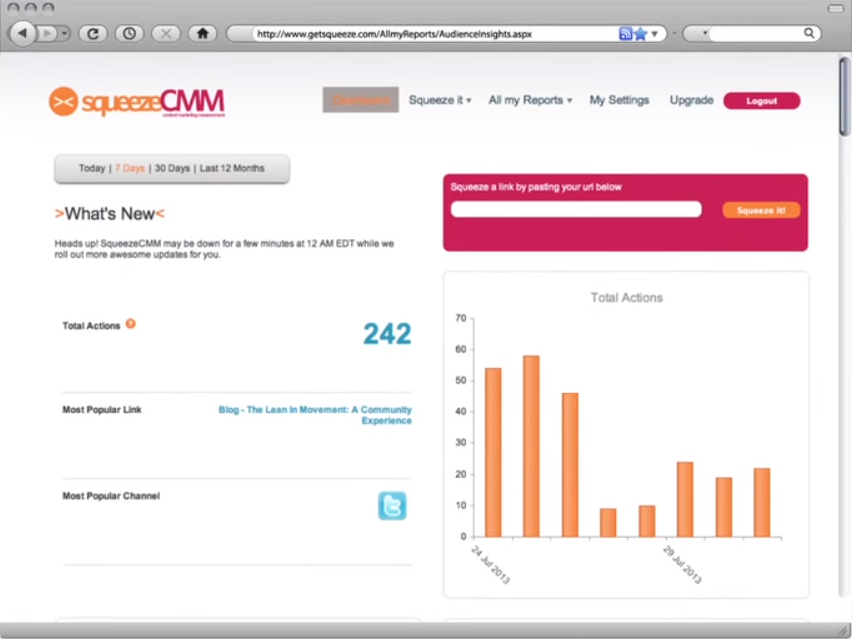Screen dimensions: 852x639
Task: Open the back/forward history dropdown arrow
Action: [x=64, y=34]
